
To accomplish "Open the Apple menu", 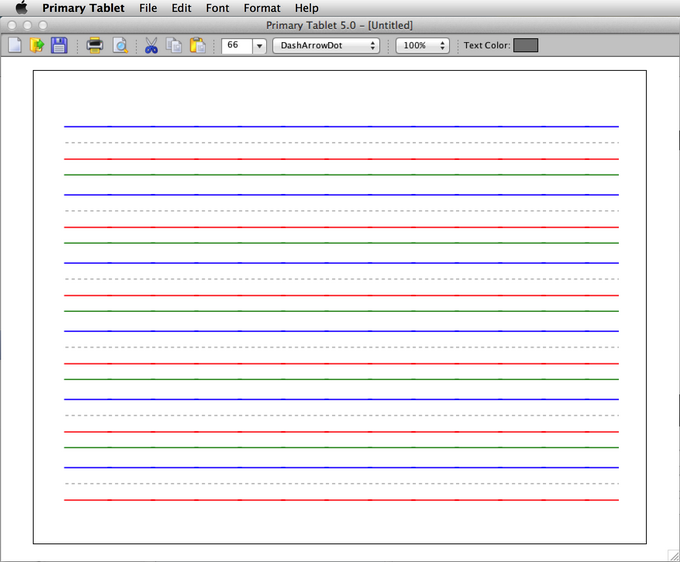I will (21, 8).
